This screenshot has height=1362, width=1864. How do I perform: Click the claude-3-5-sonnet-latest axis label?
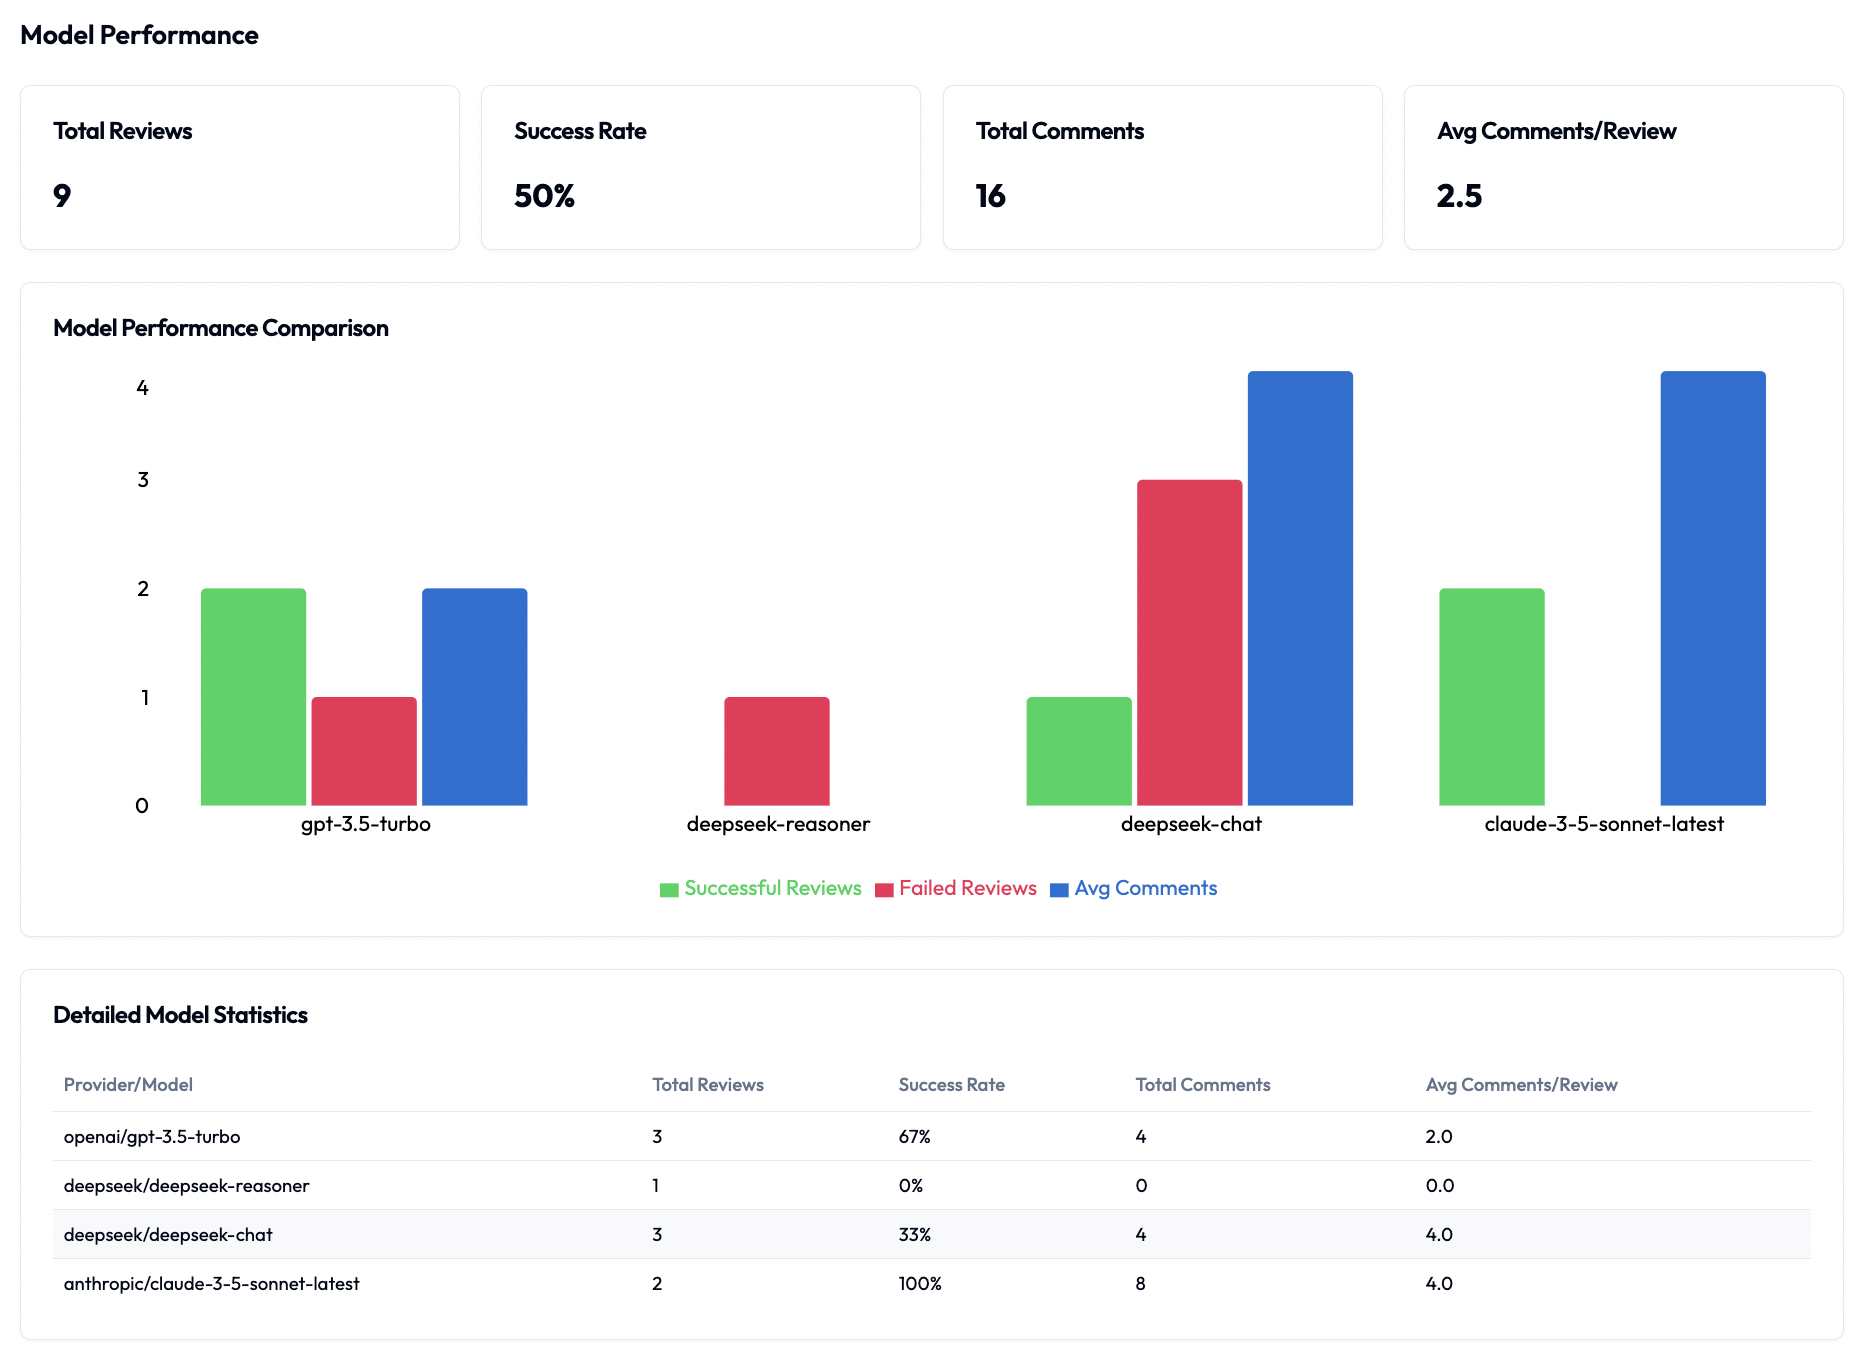click(1604, 824)
